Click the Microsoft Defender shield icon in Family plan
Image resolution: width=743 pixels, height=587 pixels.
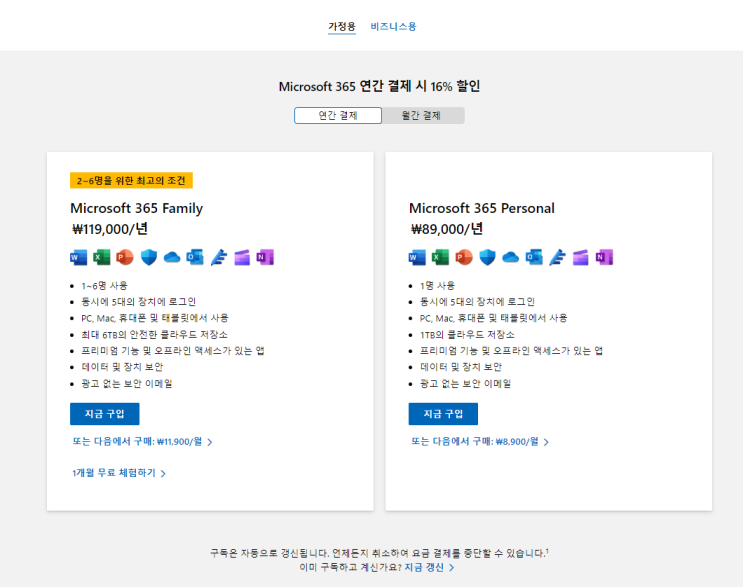(x=148, y=257)
